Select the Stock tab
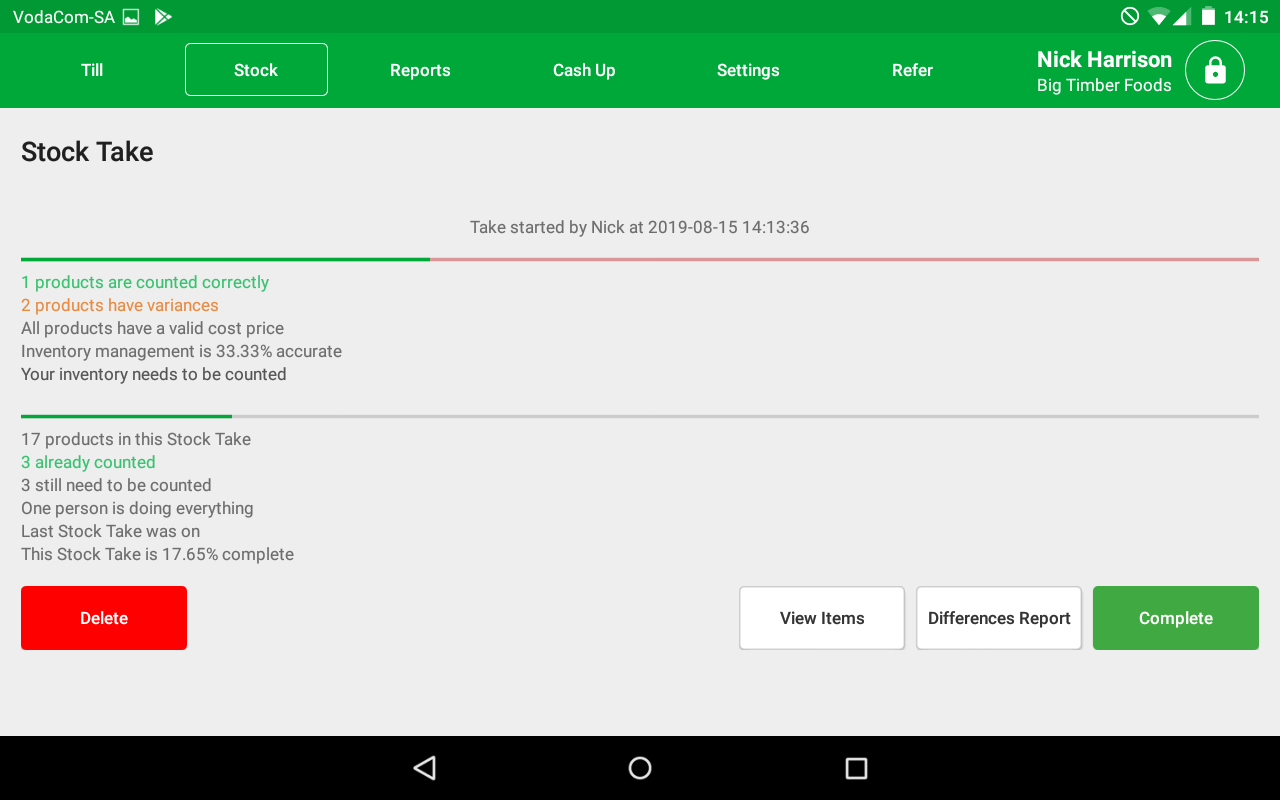Viewport: 1280px width, 800px height. coord(256,70)
